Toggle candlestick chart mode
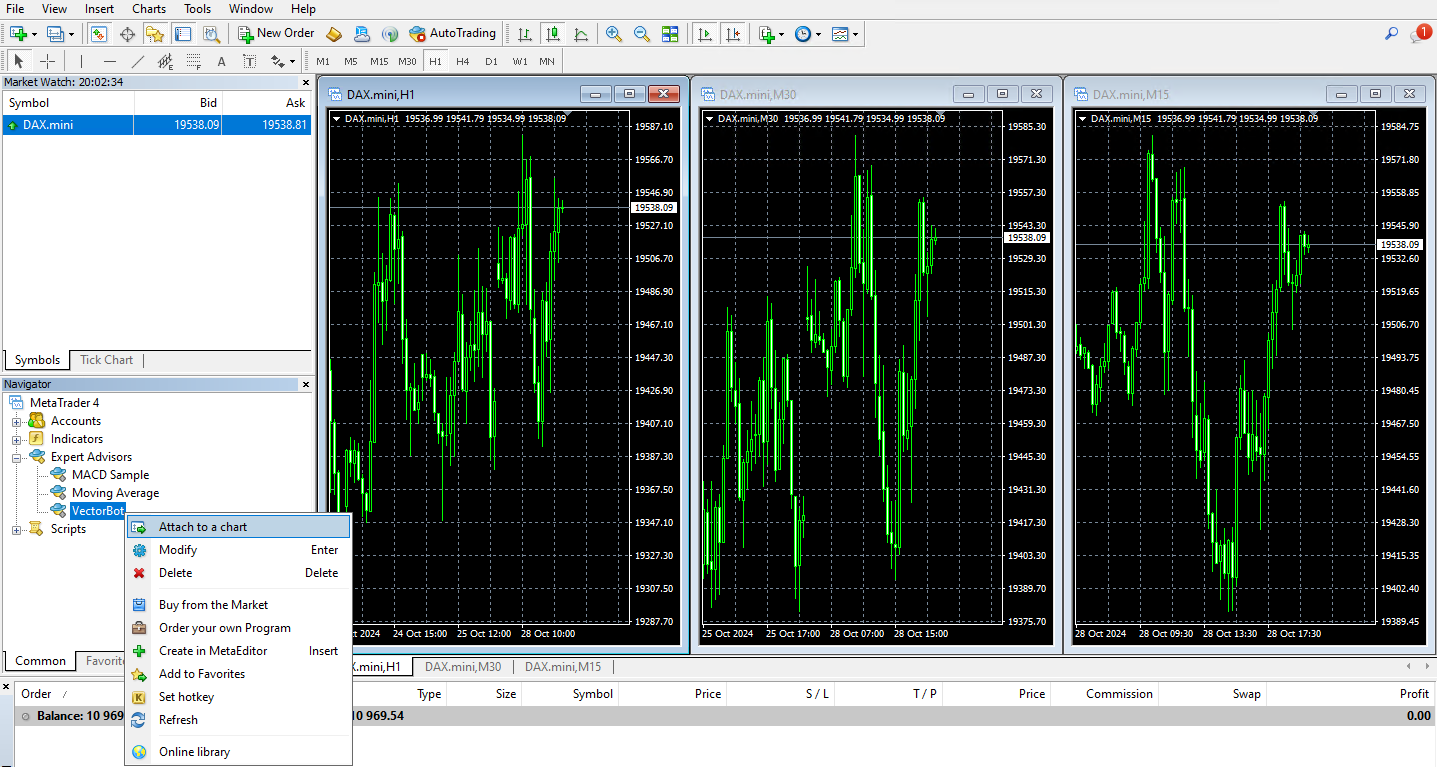Image resolution: width=1437 pixels, height=767 pixels. [553, 34]
